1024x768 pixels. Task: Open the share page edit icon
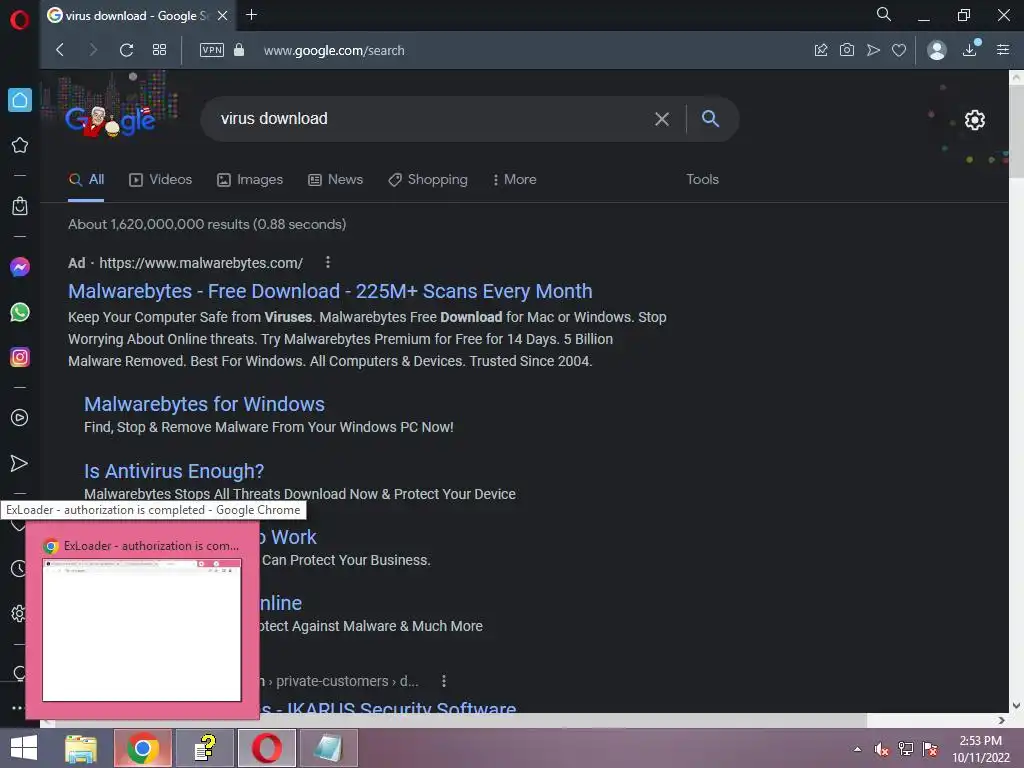(821, 50)
